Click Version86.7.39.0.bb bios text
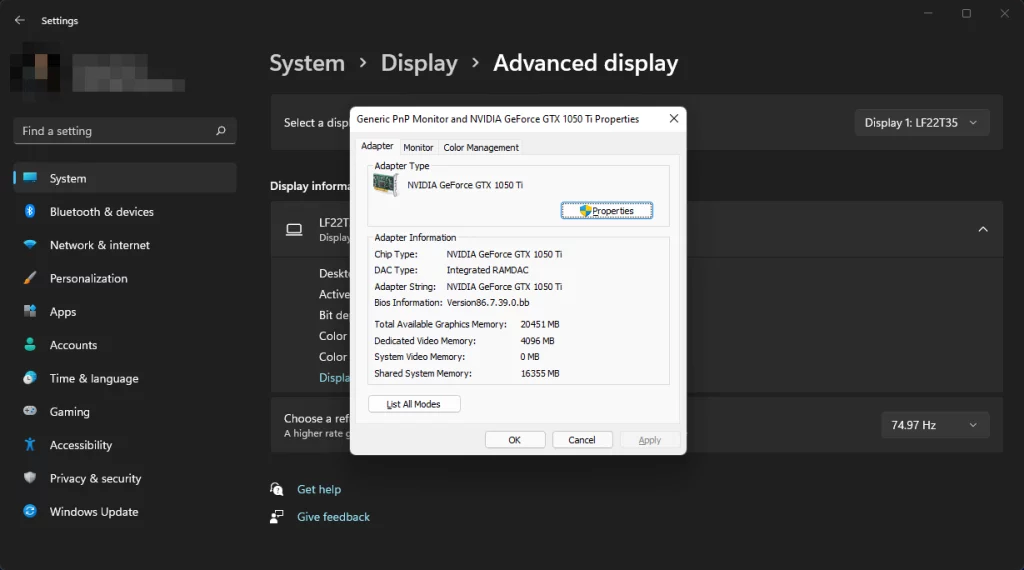Image resolution: width=1024 pixels, height=570 pixels. coord(488,302)
